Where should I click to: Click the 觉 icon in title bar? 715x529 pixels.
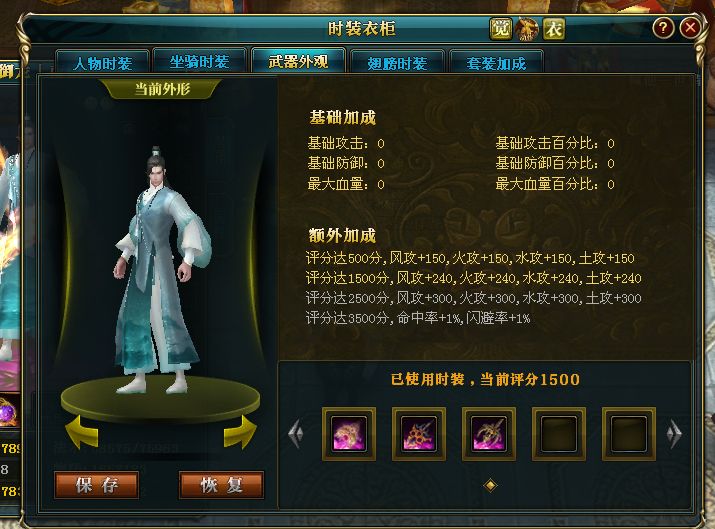click(500, 29)
